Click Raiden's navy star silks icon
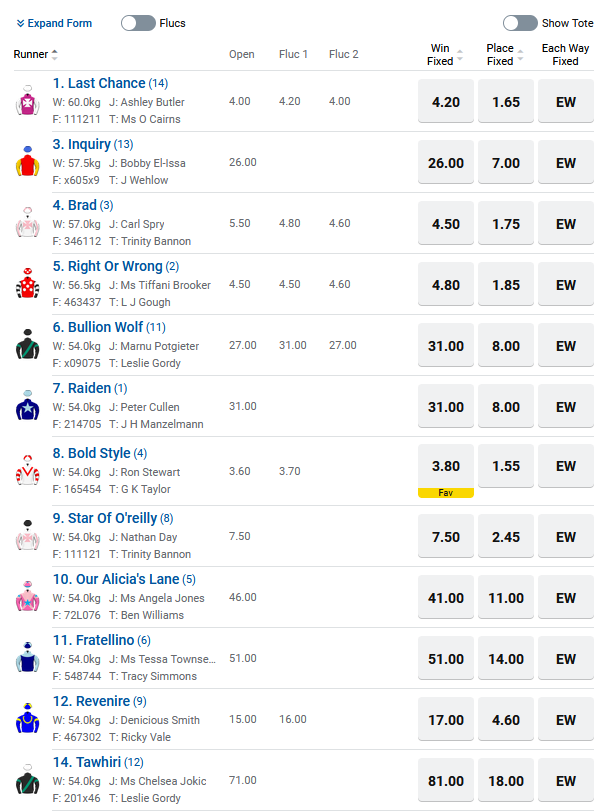 coord(26,406)
